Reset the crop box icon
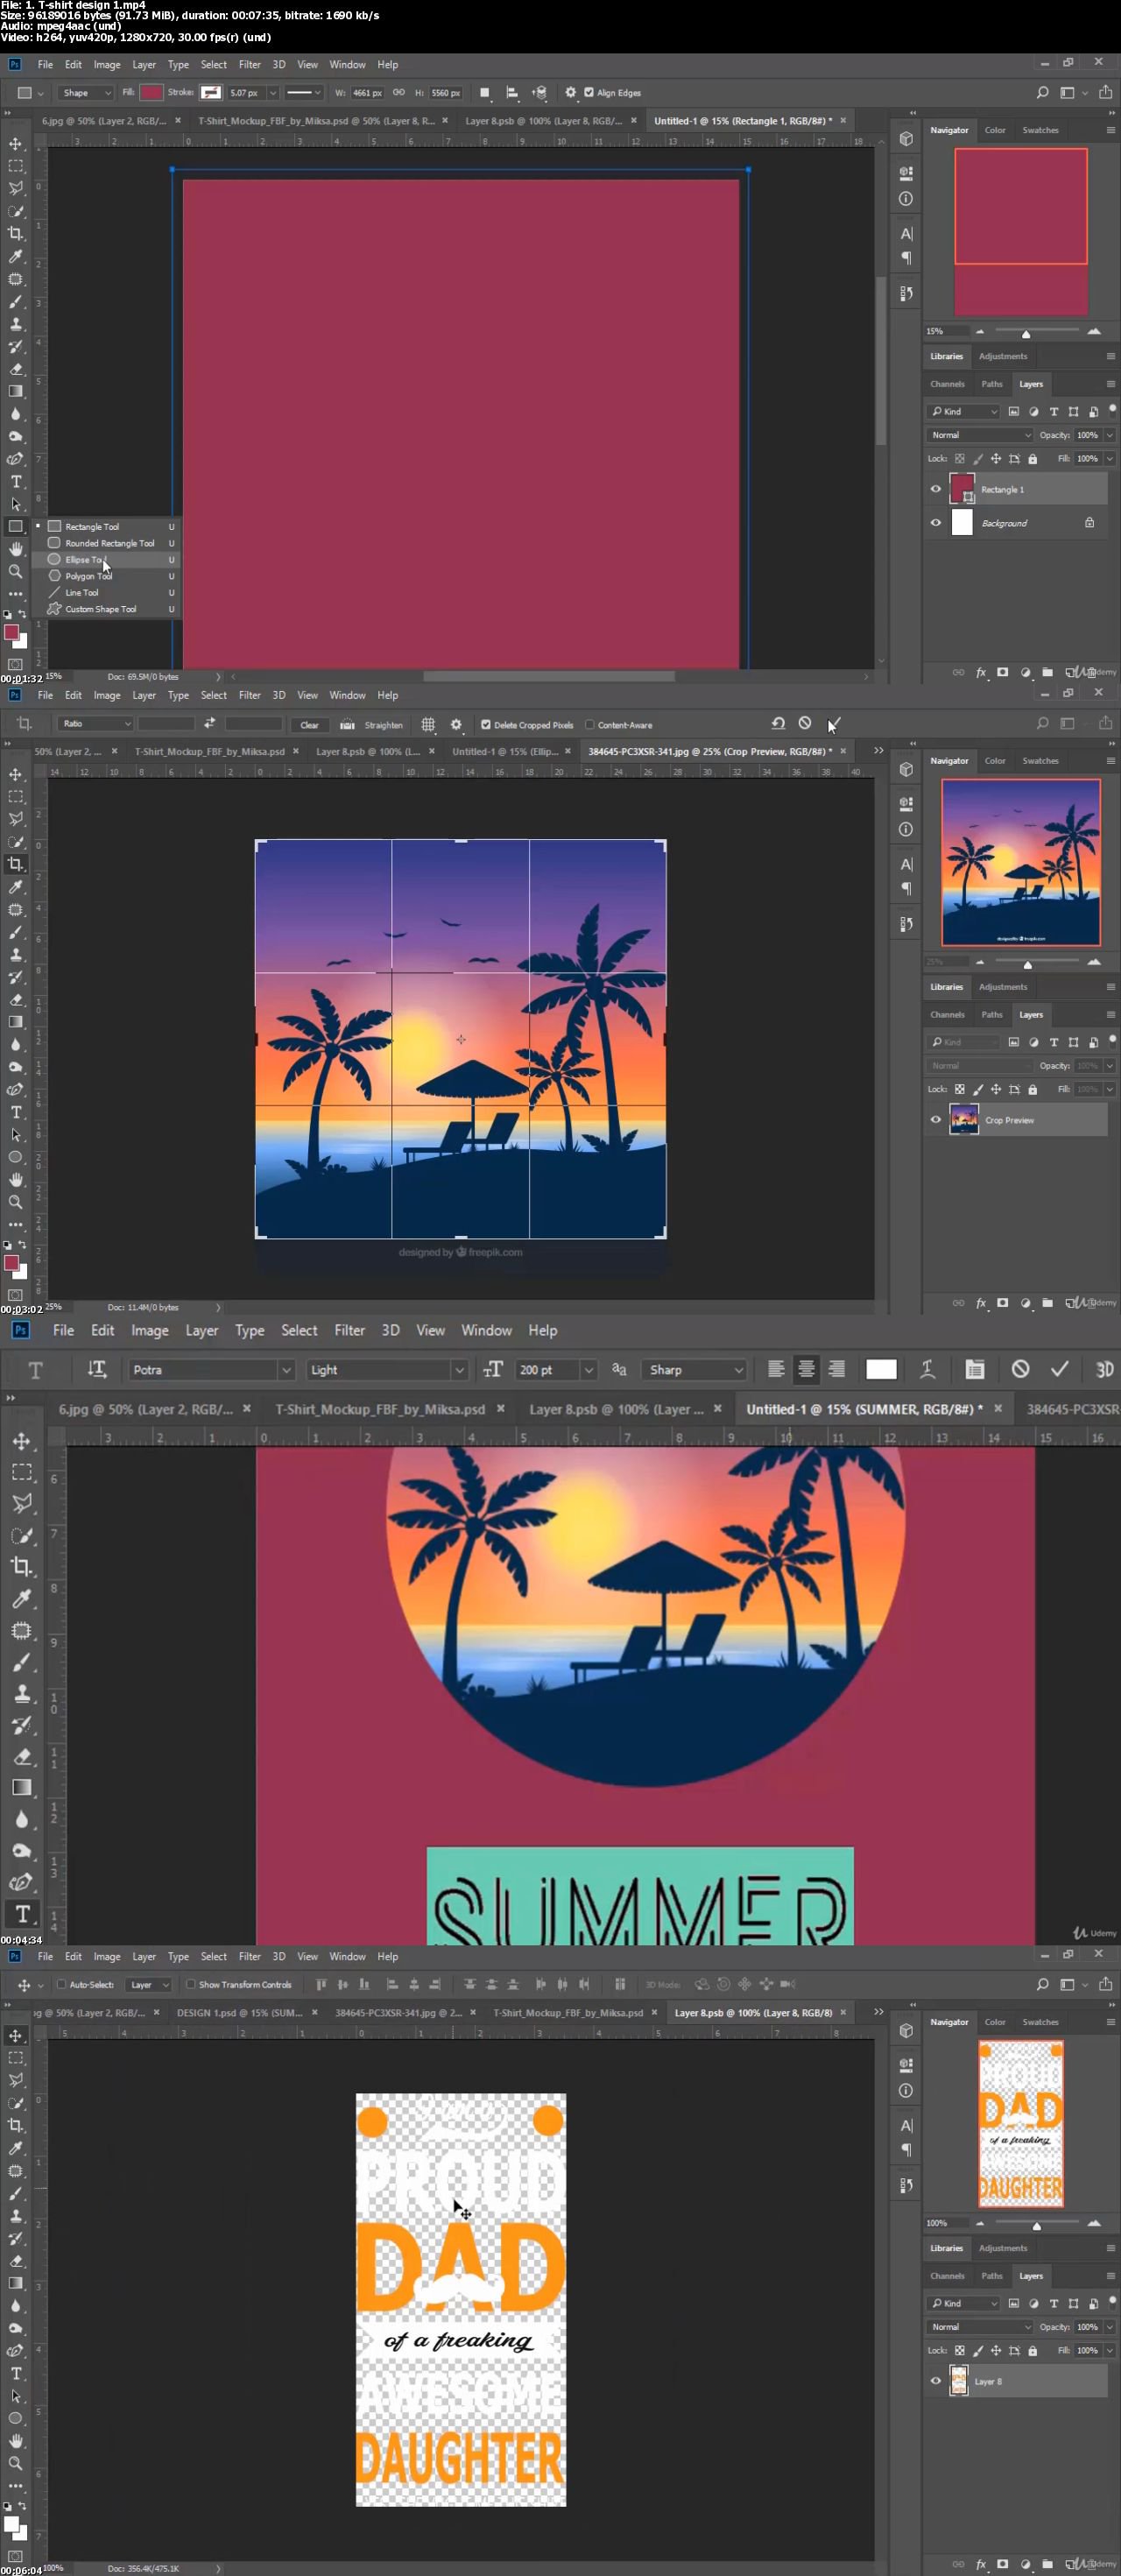This screenshot has height=2576, width=1121. pyautogui.click(x=778, y=723)
